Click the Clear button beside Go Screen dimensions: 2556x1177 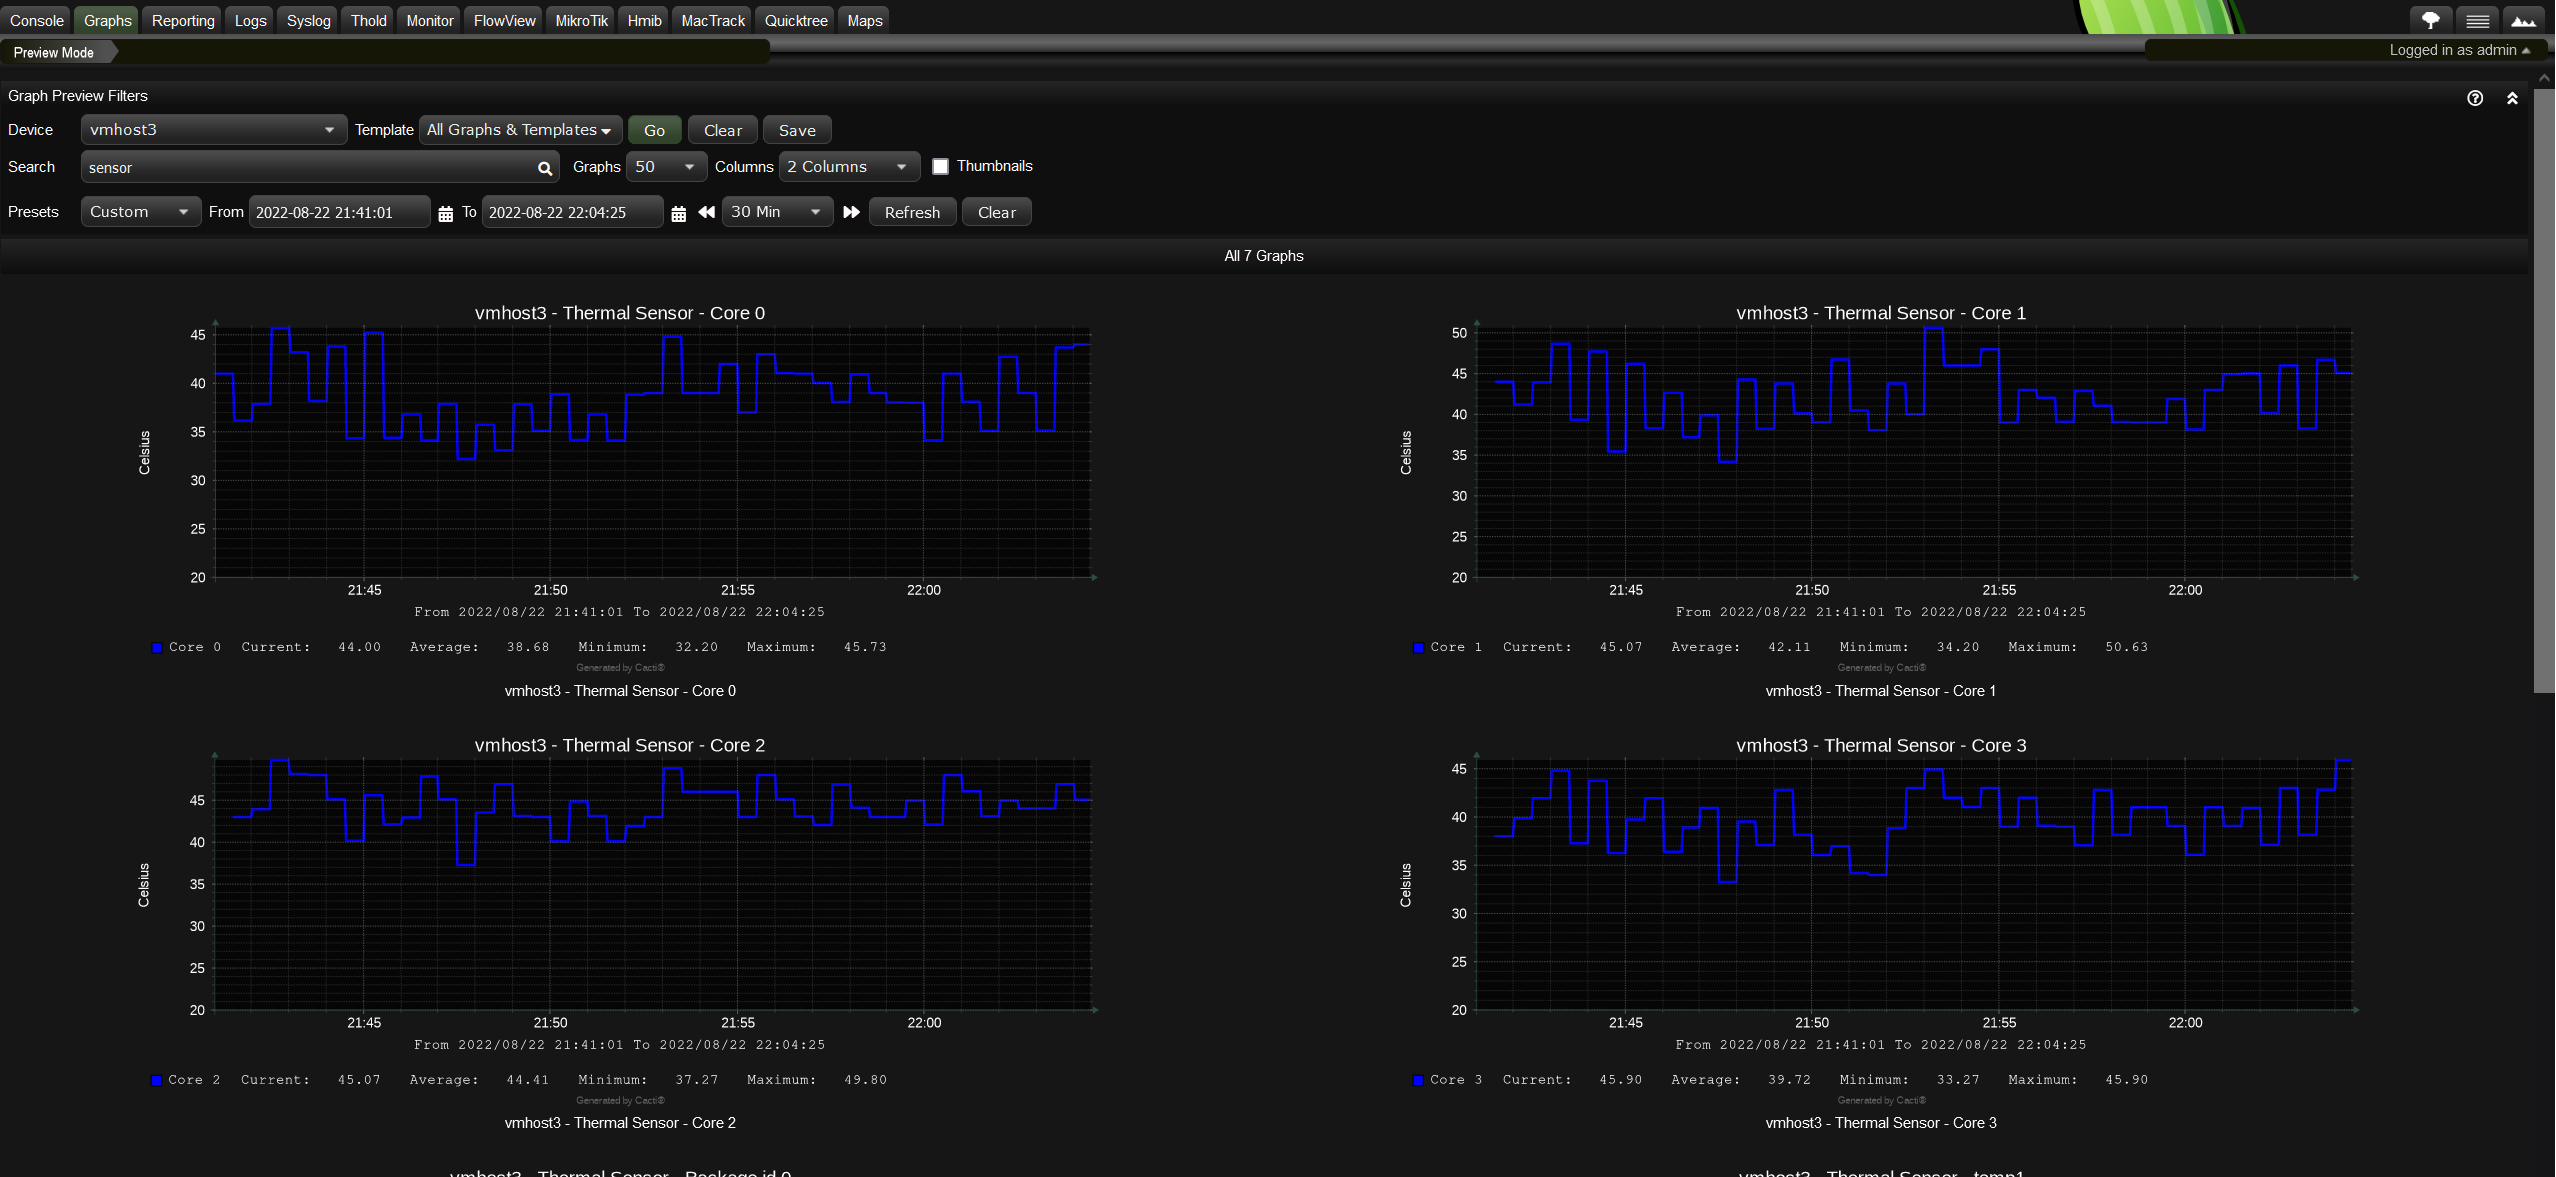click(722, 130)
